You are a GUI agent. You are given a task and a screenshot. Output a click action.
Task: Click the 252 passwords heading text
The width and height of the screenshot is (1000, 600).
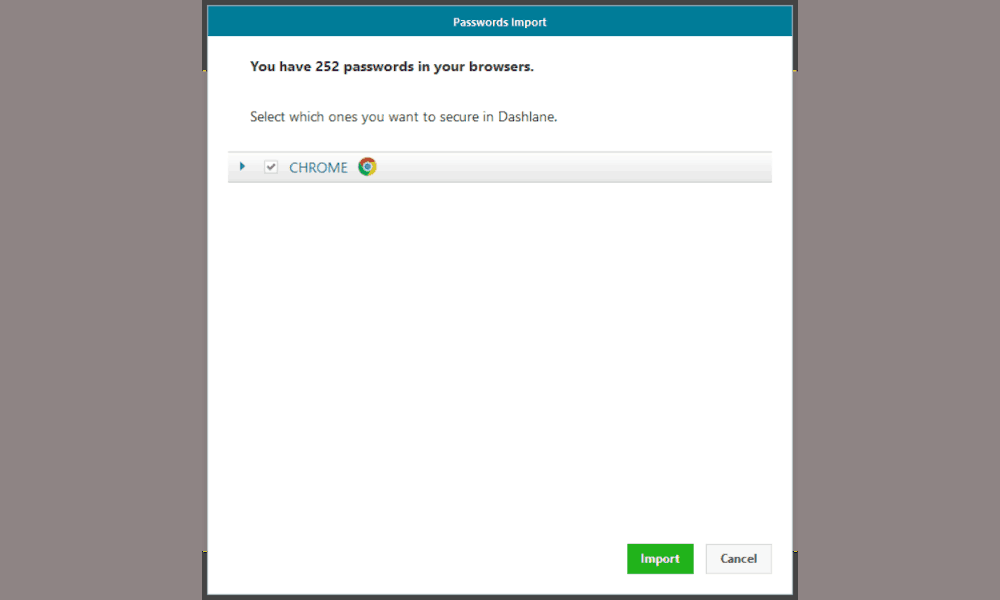(392, 66)
